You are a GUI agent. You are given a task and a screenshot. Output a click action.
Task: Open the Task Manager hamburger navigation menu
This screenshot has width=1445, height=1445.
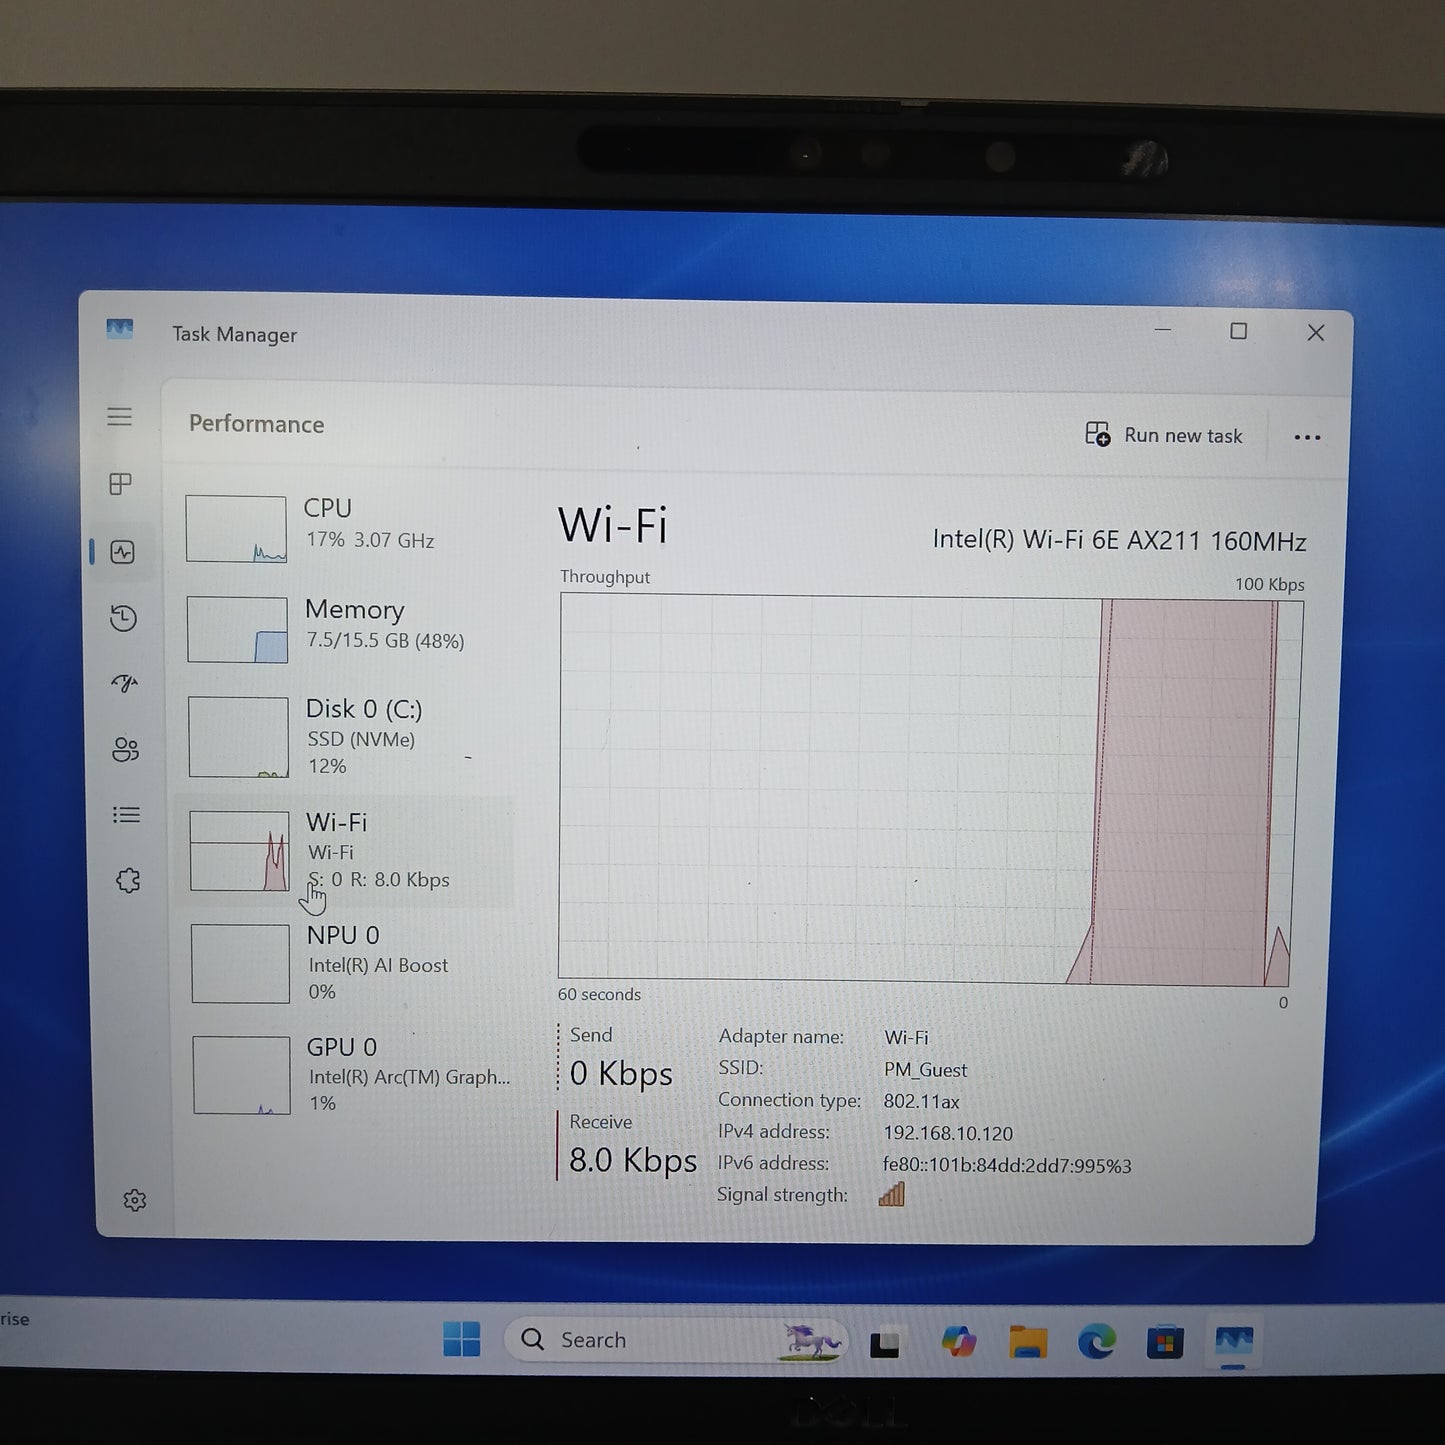pos(119,417)
